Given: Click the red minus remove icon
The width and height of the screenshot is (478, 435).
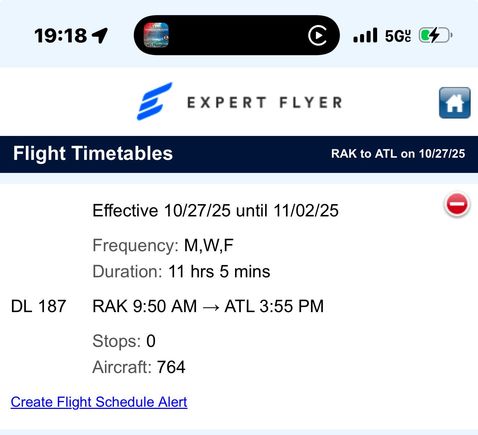Looking at the screenshot, I should [x=457, y=204].
